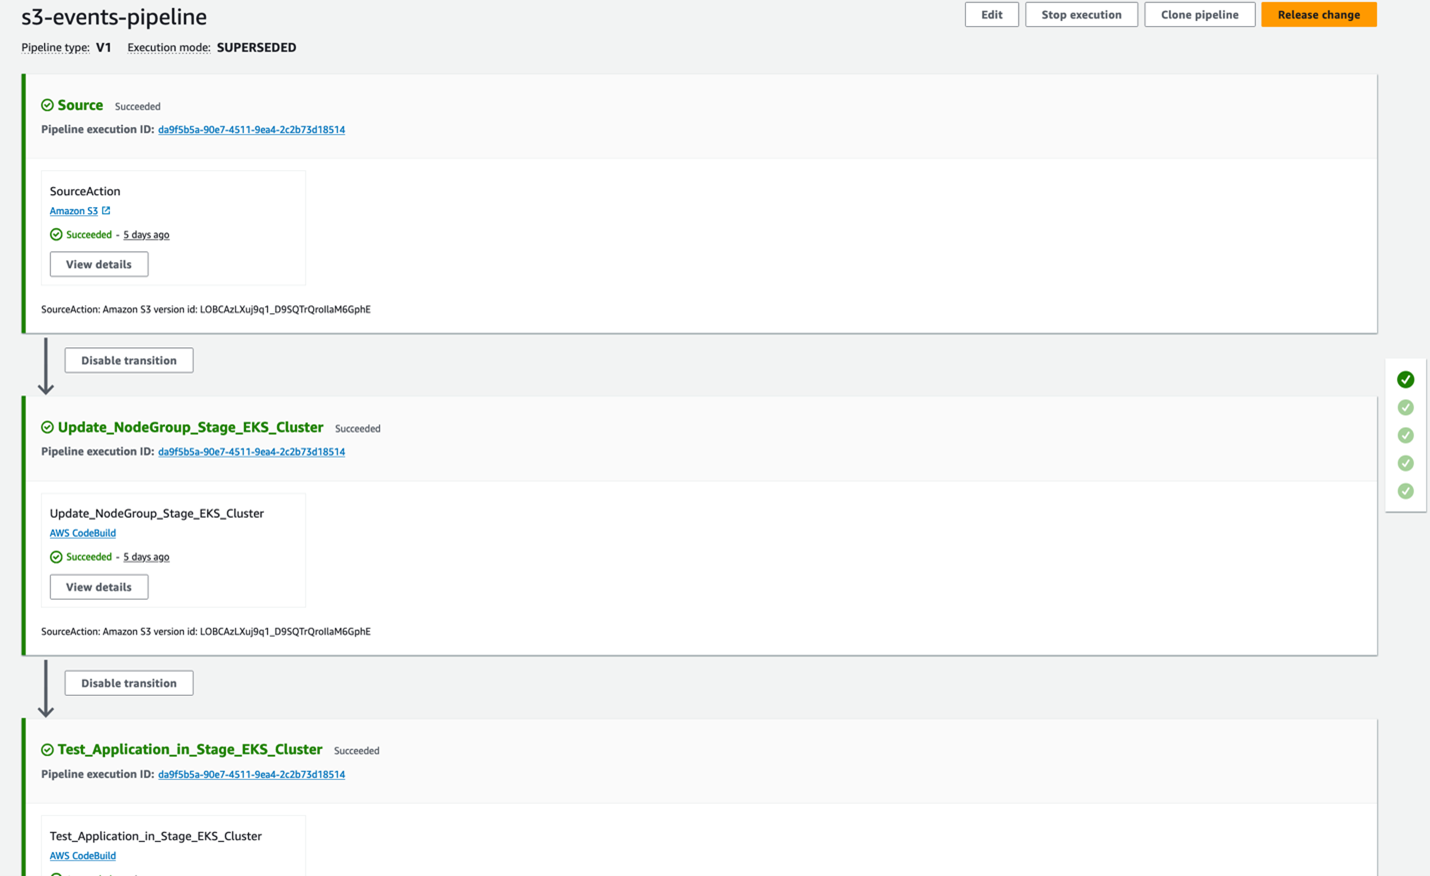Disable transition after the Source stage
The image size is (1430, 876).
tap(129, 360)
